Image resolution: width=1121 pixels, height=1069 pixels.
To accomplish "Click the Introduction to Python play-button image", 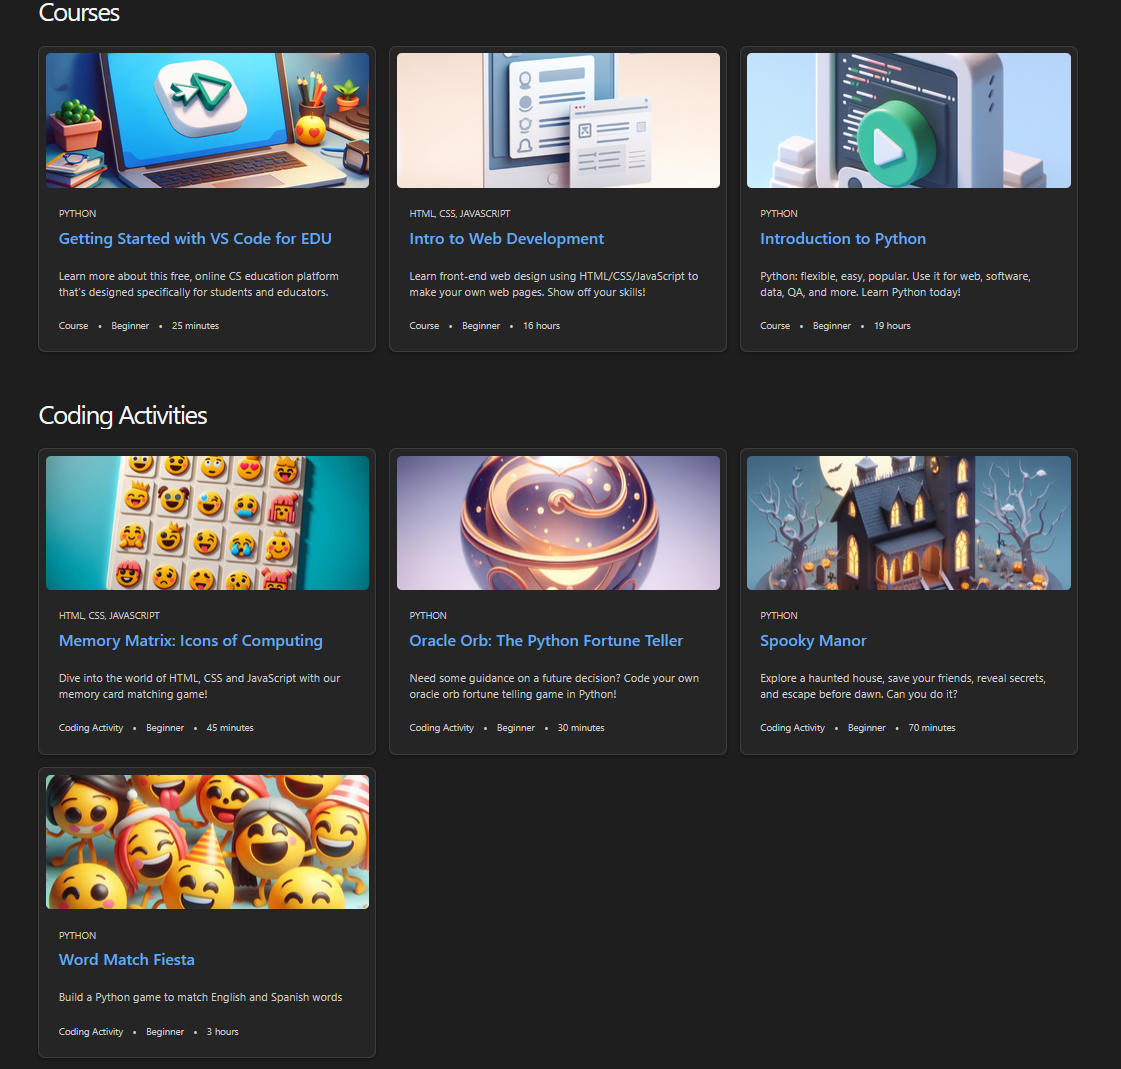I will pyautogui.click(x=908, y=120).
